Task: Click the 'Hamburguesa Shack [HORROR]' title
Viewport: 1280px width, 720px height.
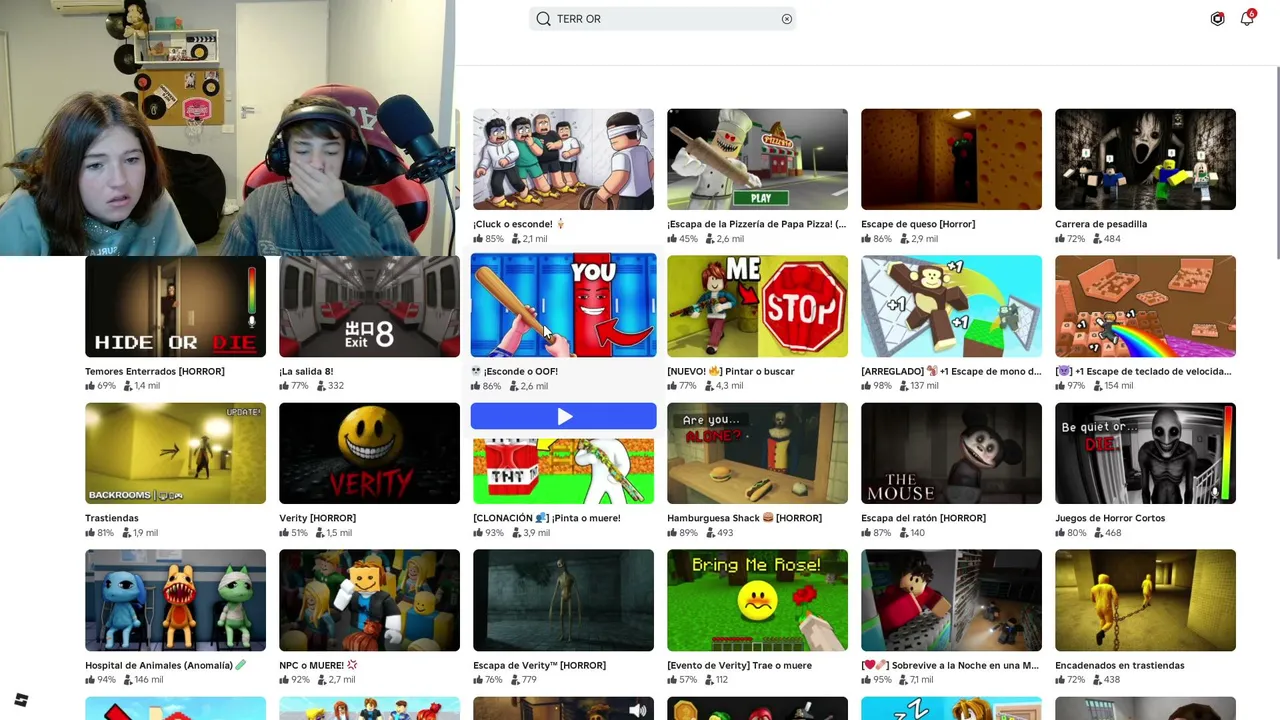Action: pos(745,518)
